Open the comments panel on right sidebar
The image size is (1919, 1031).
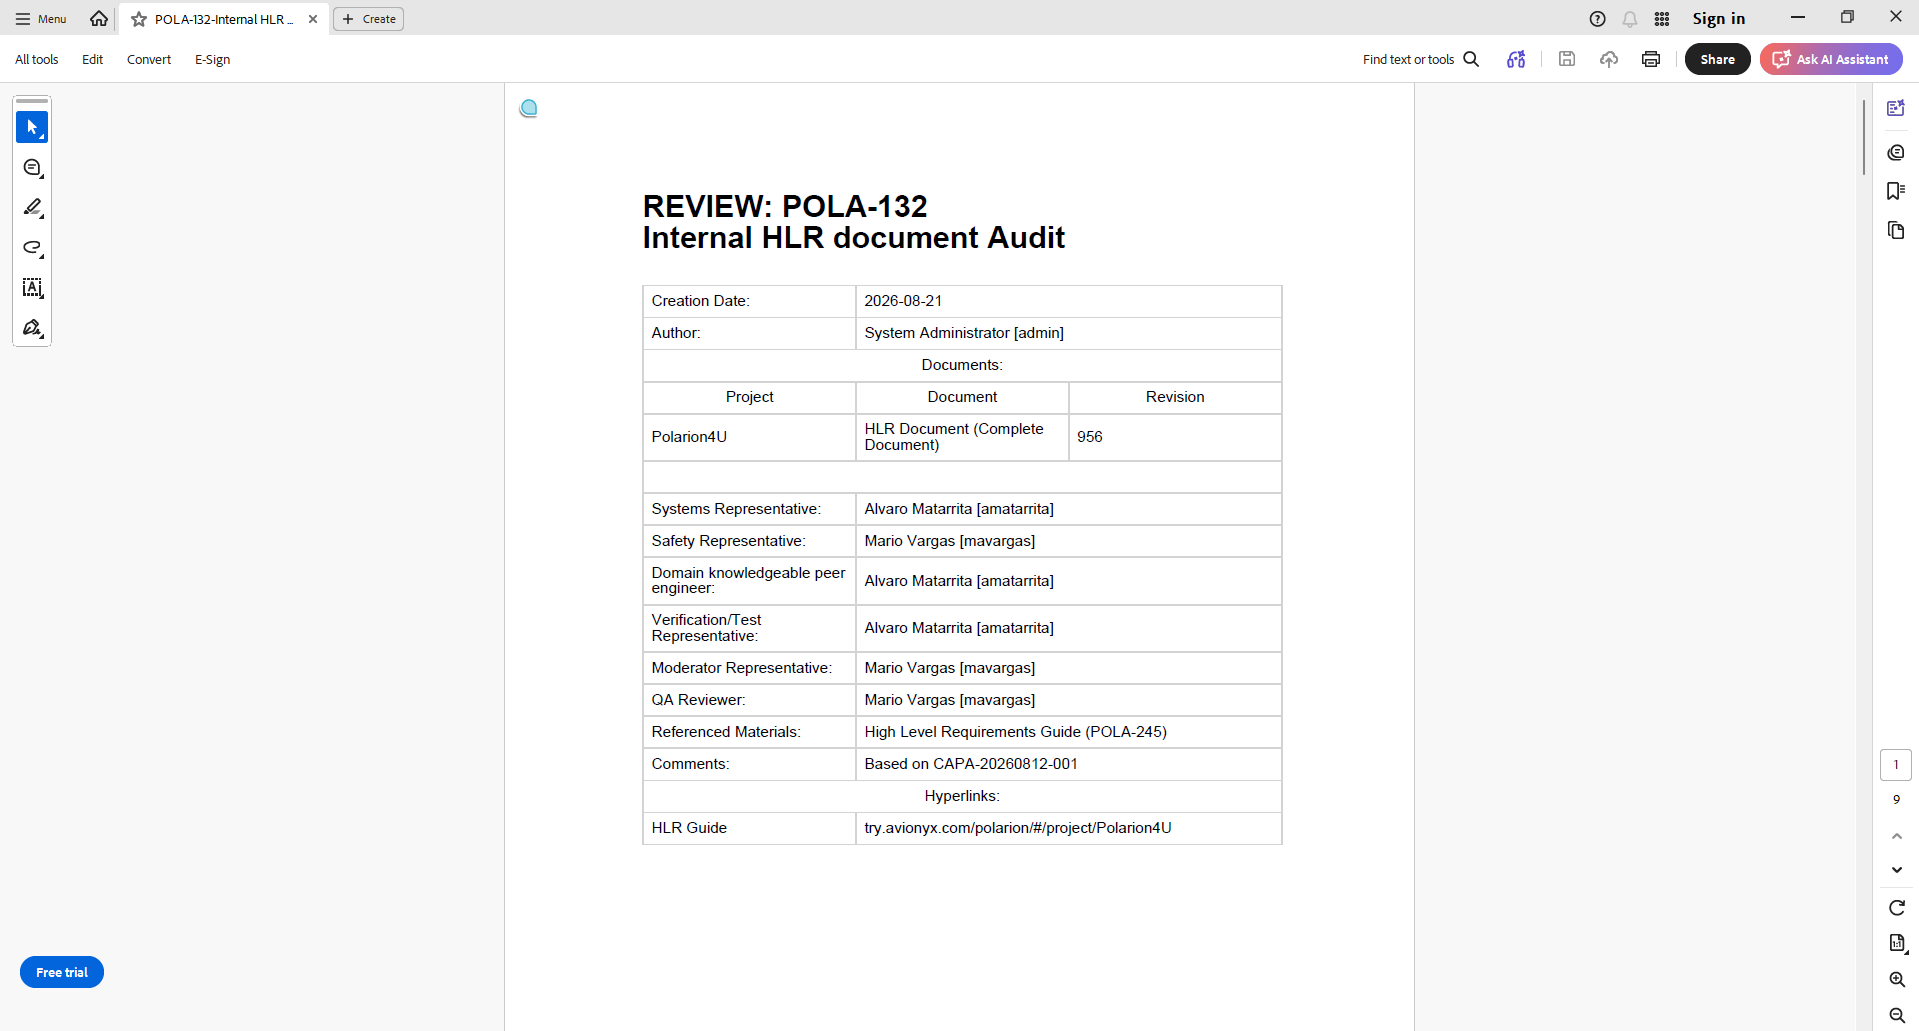pos(1896,152)
